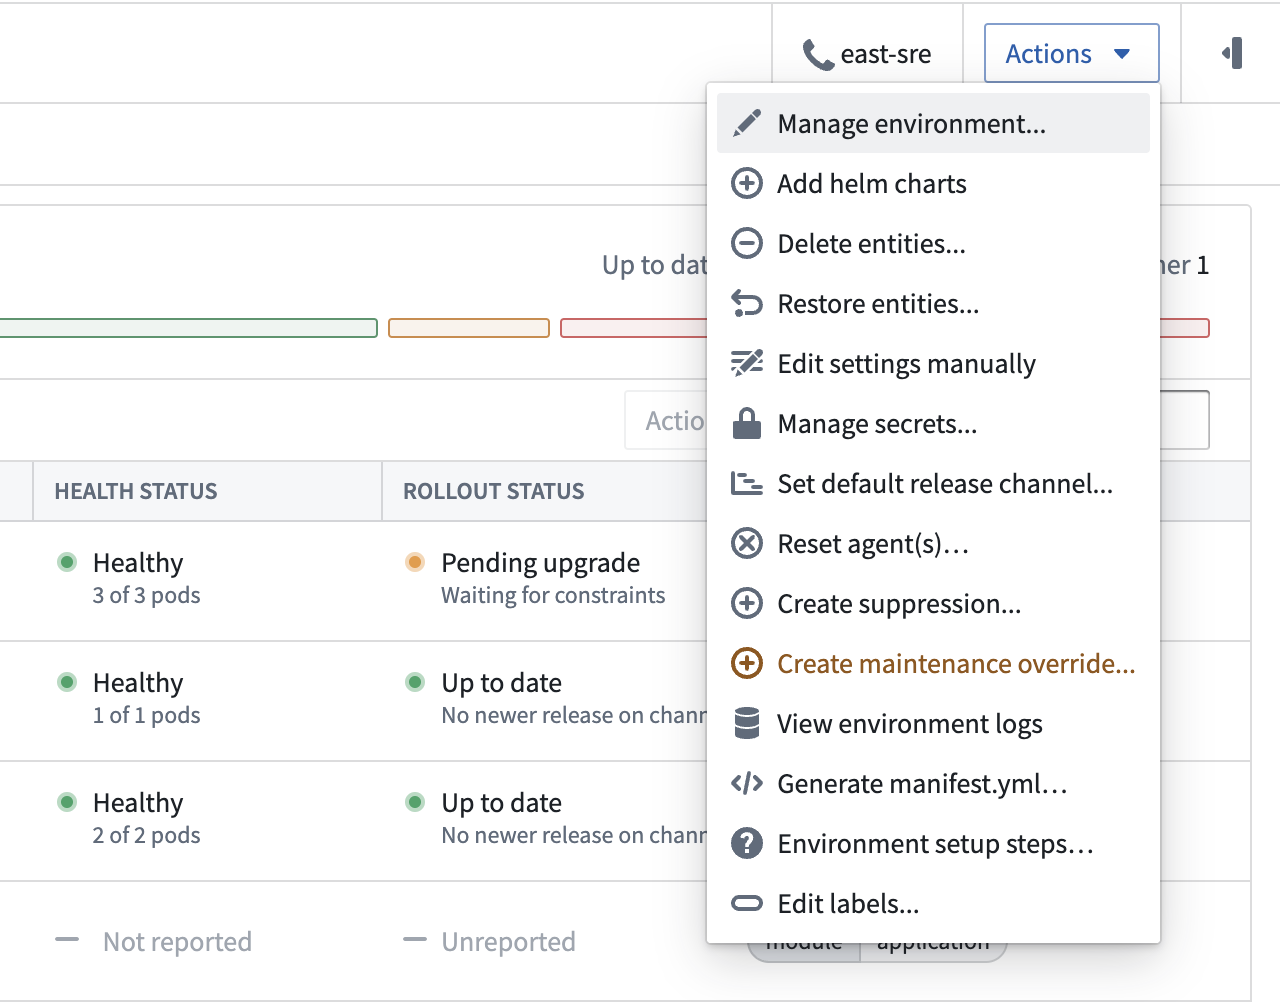Click the minus-circle icon for Delete entities
This screenshot has width=1280, height=1002.
pos(747,243)
